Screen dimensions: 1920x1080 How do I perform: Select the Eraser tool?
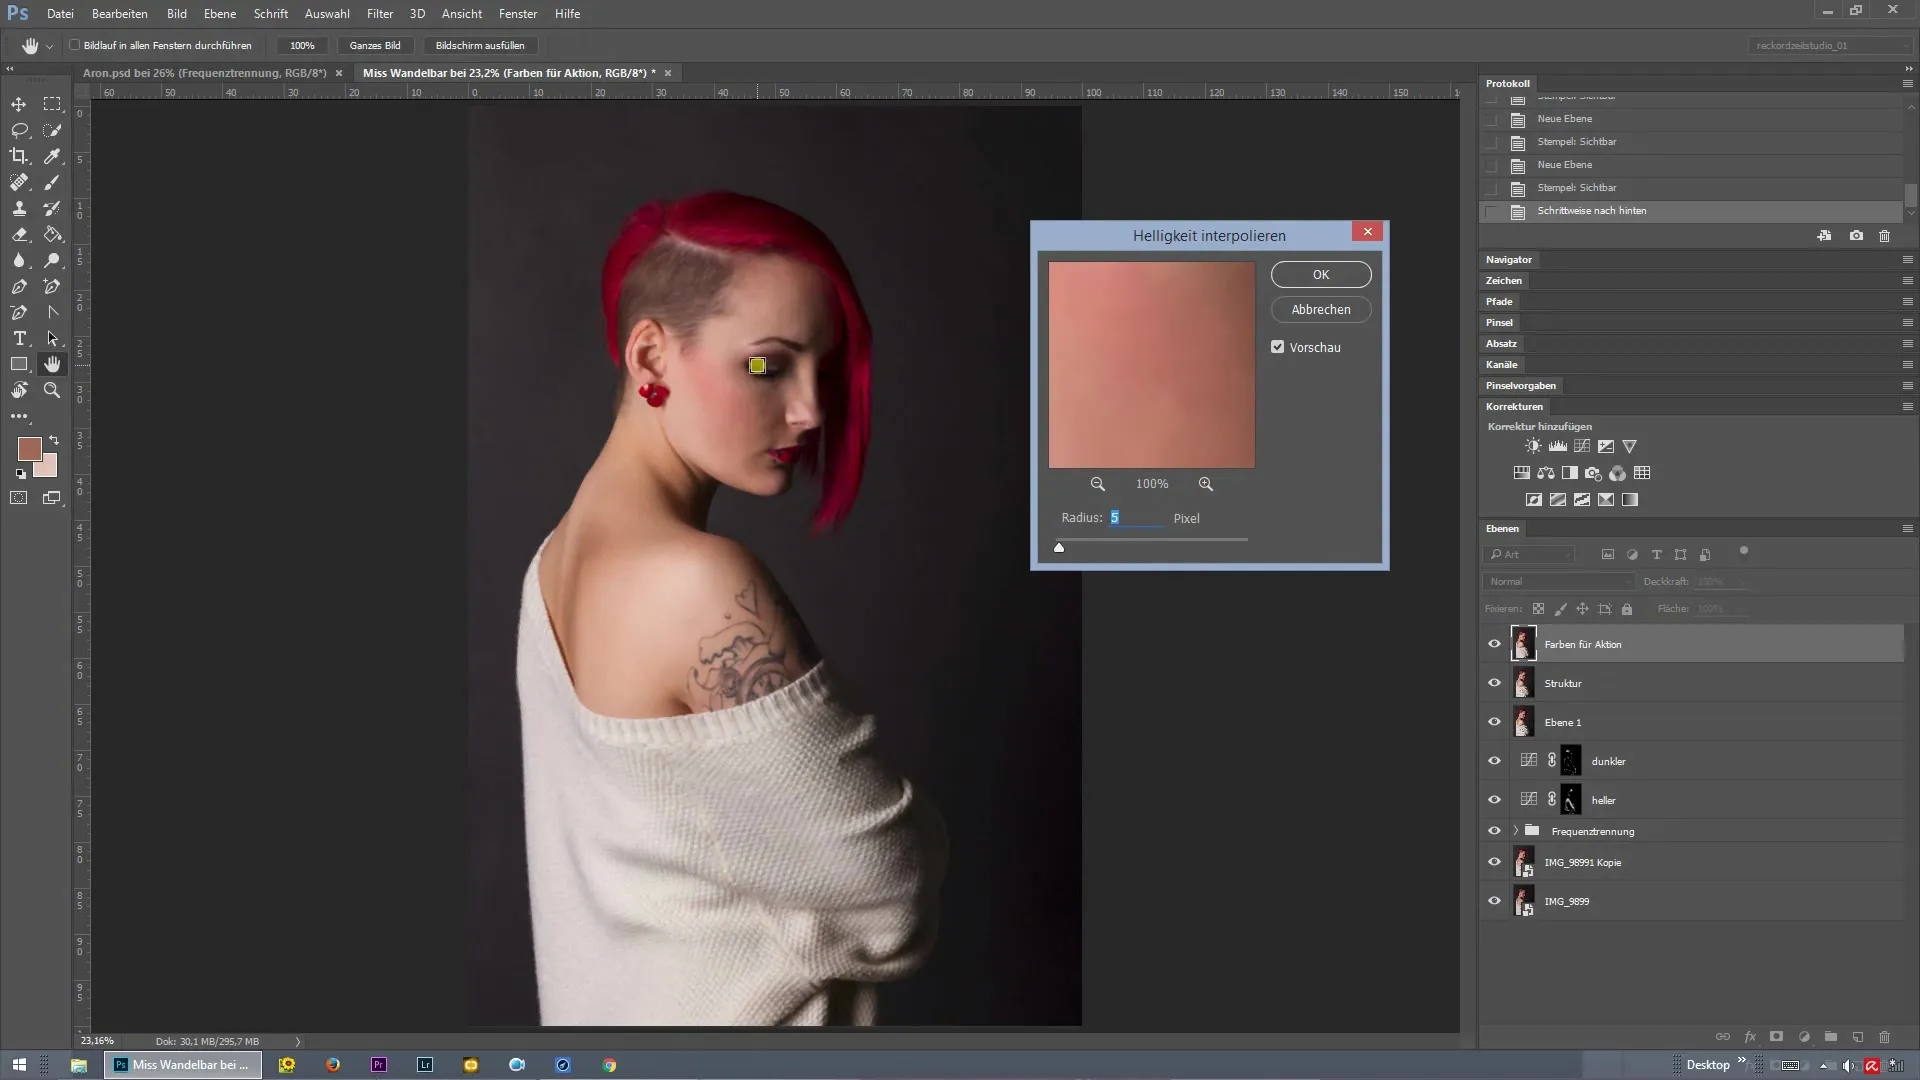19,234
